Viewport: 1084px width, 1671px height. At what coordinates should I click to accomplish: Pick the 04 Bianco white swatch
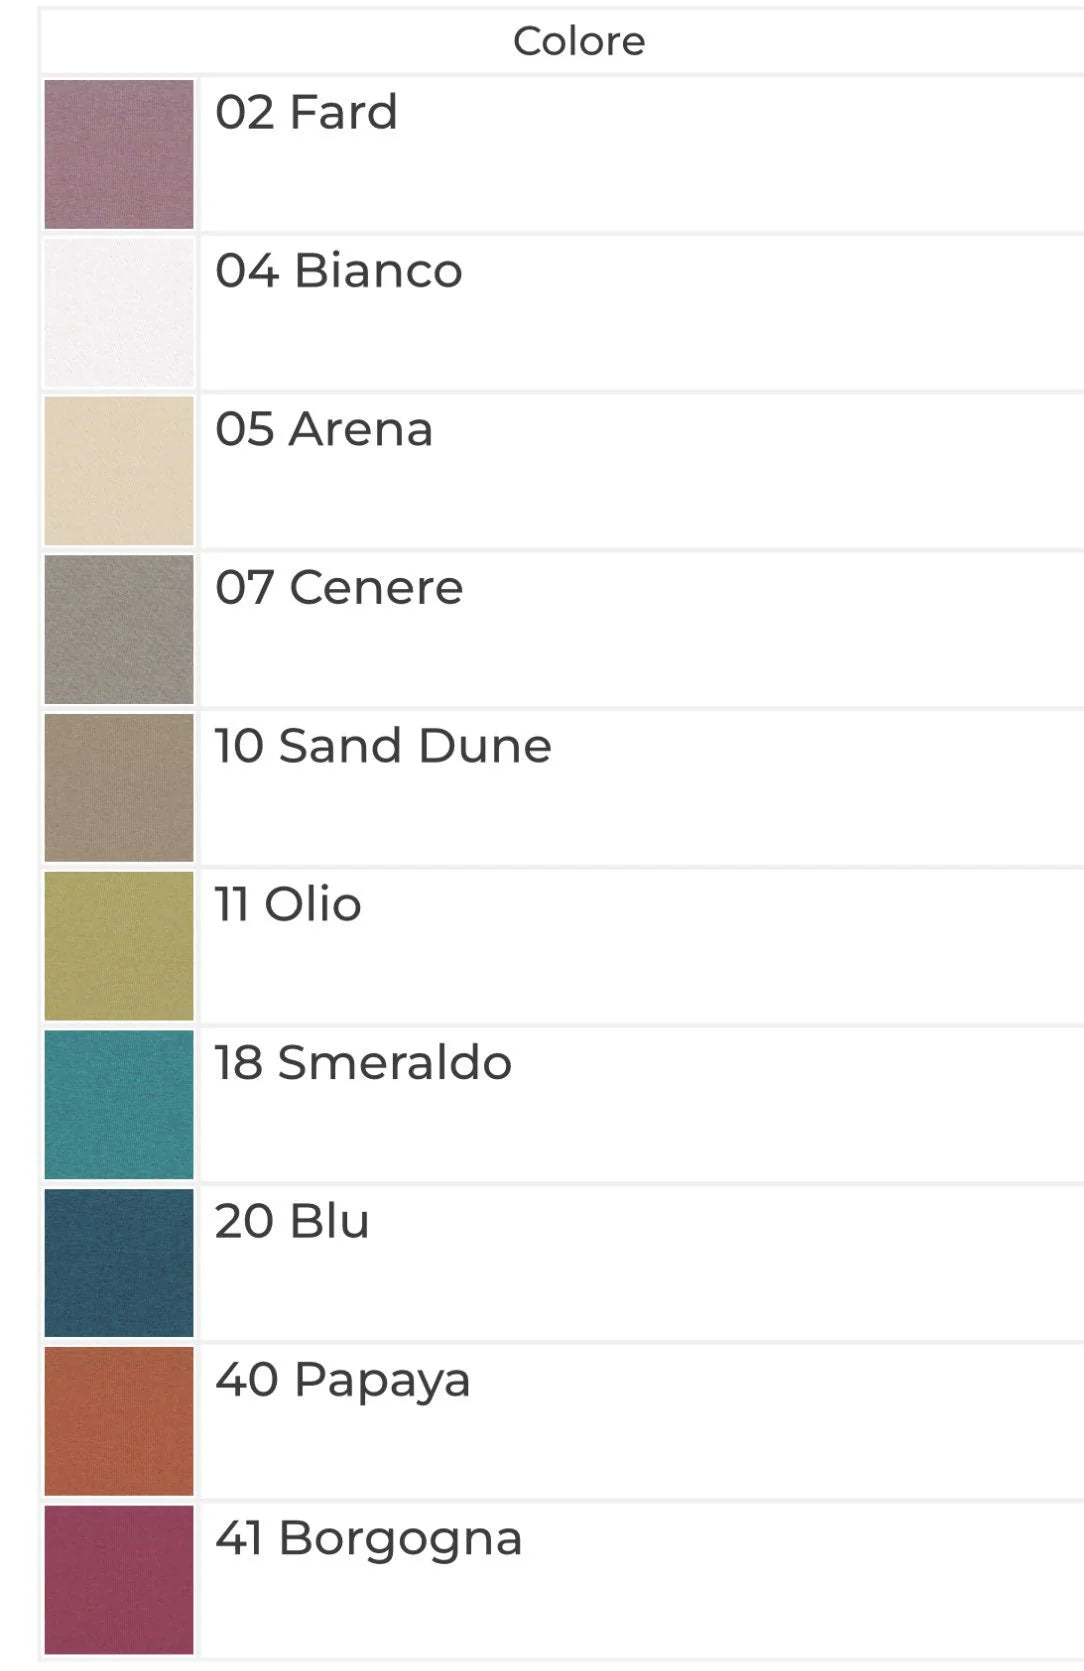119,313
